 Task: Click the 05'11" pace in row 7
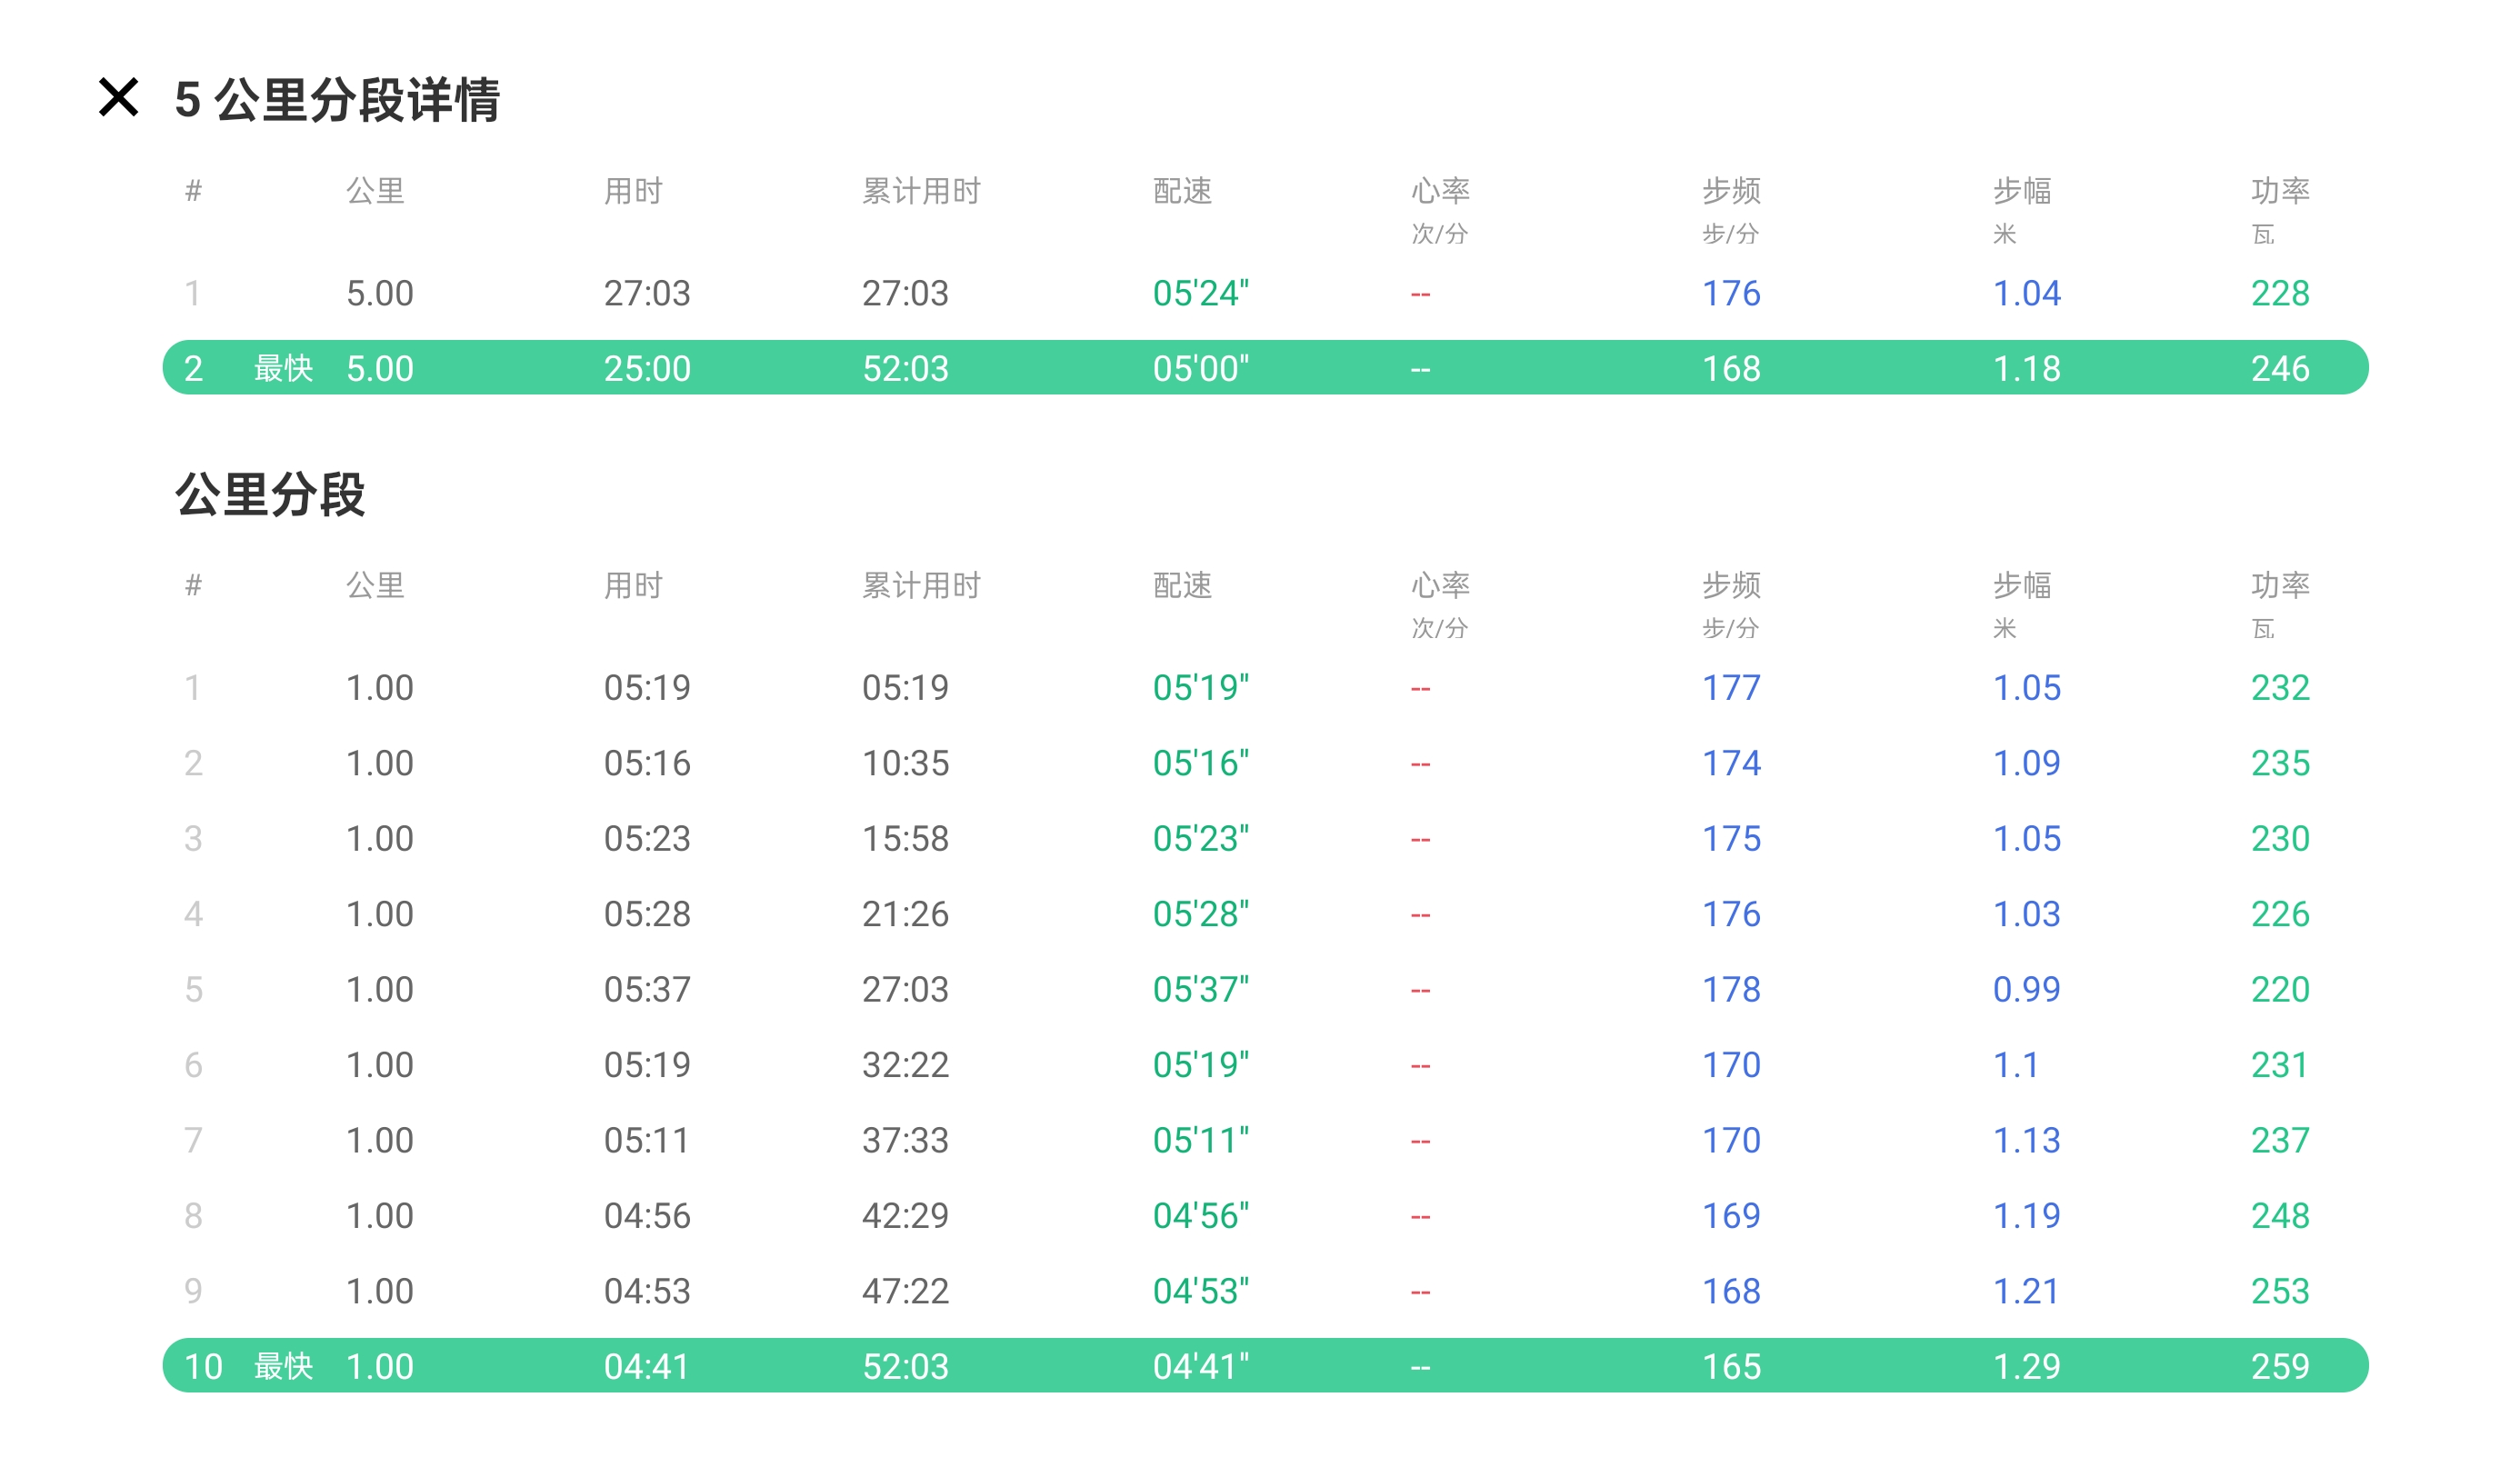pos(1200,1140)
